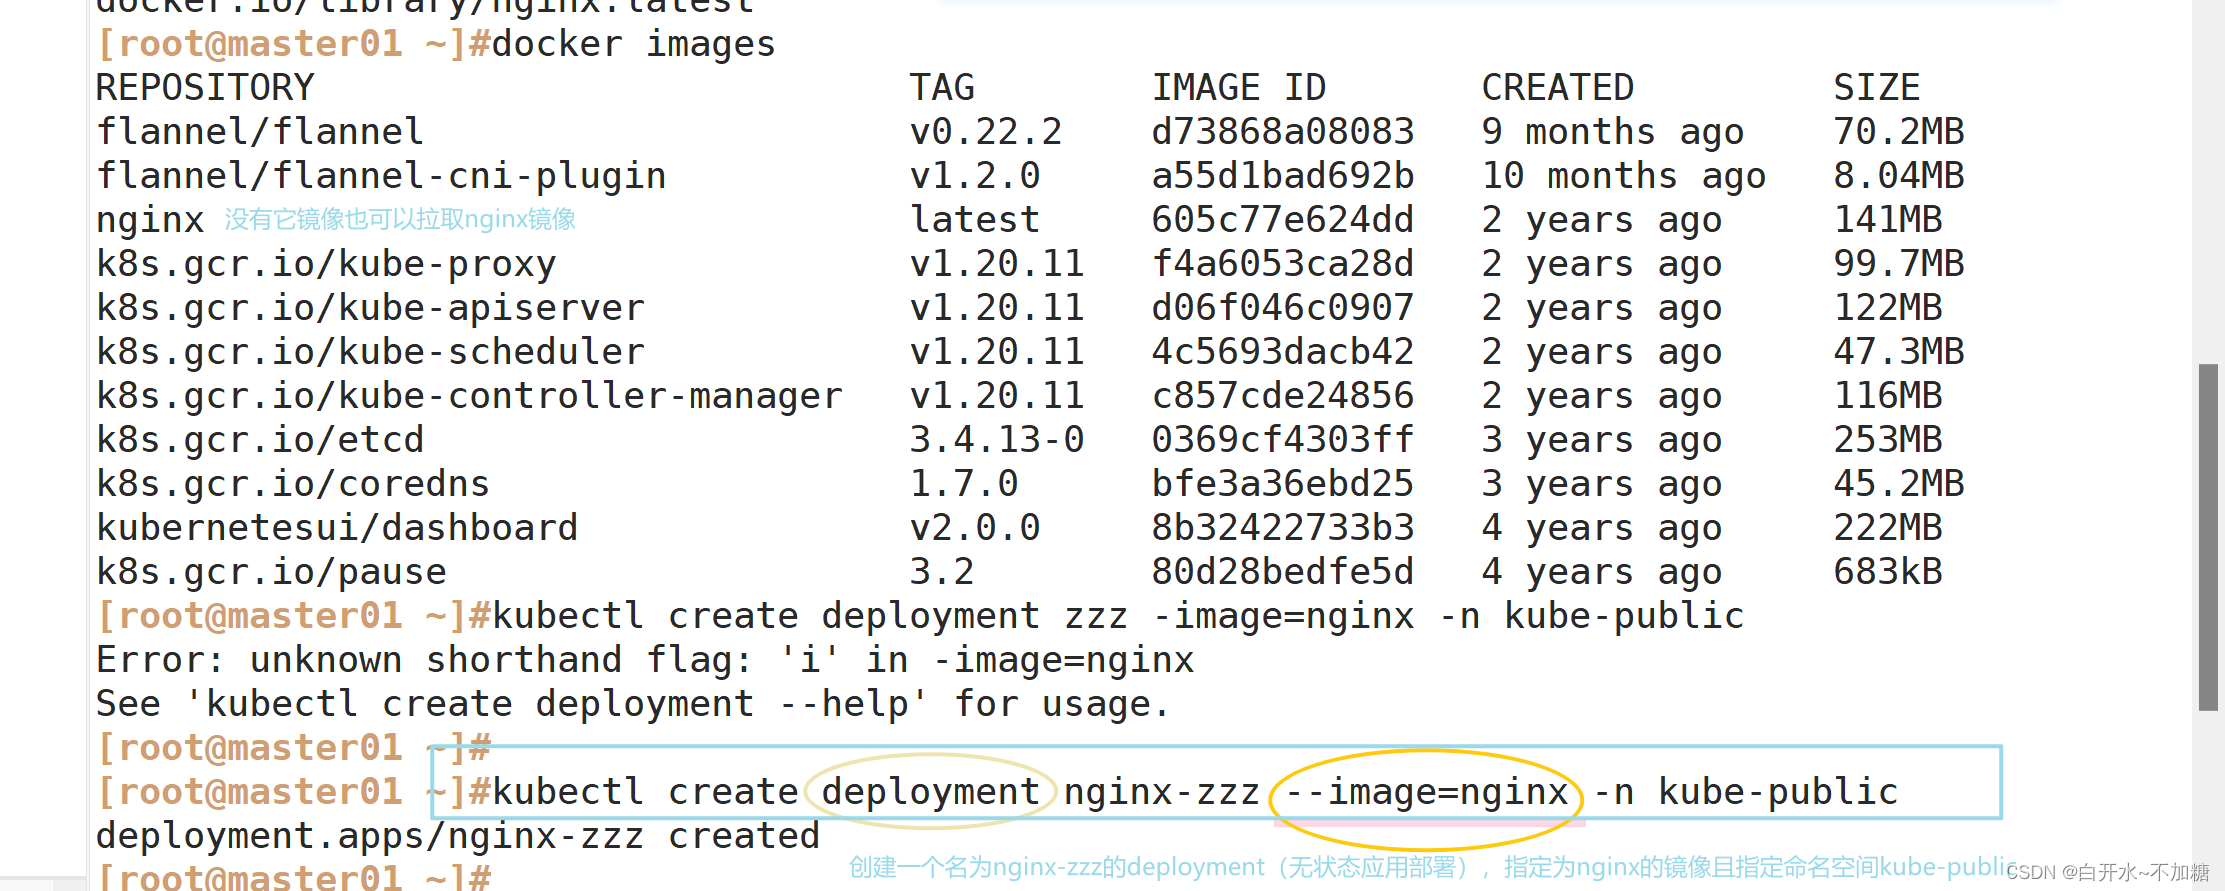2225x891 pixels.
Task: Click the flannel/flannel-cni-plugin repository name
Action: (x=381, y=176)
